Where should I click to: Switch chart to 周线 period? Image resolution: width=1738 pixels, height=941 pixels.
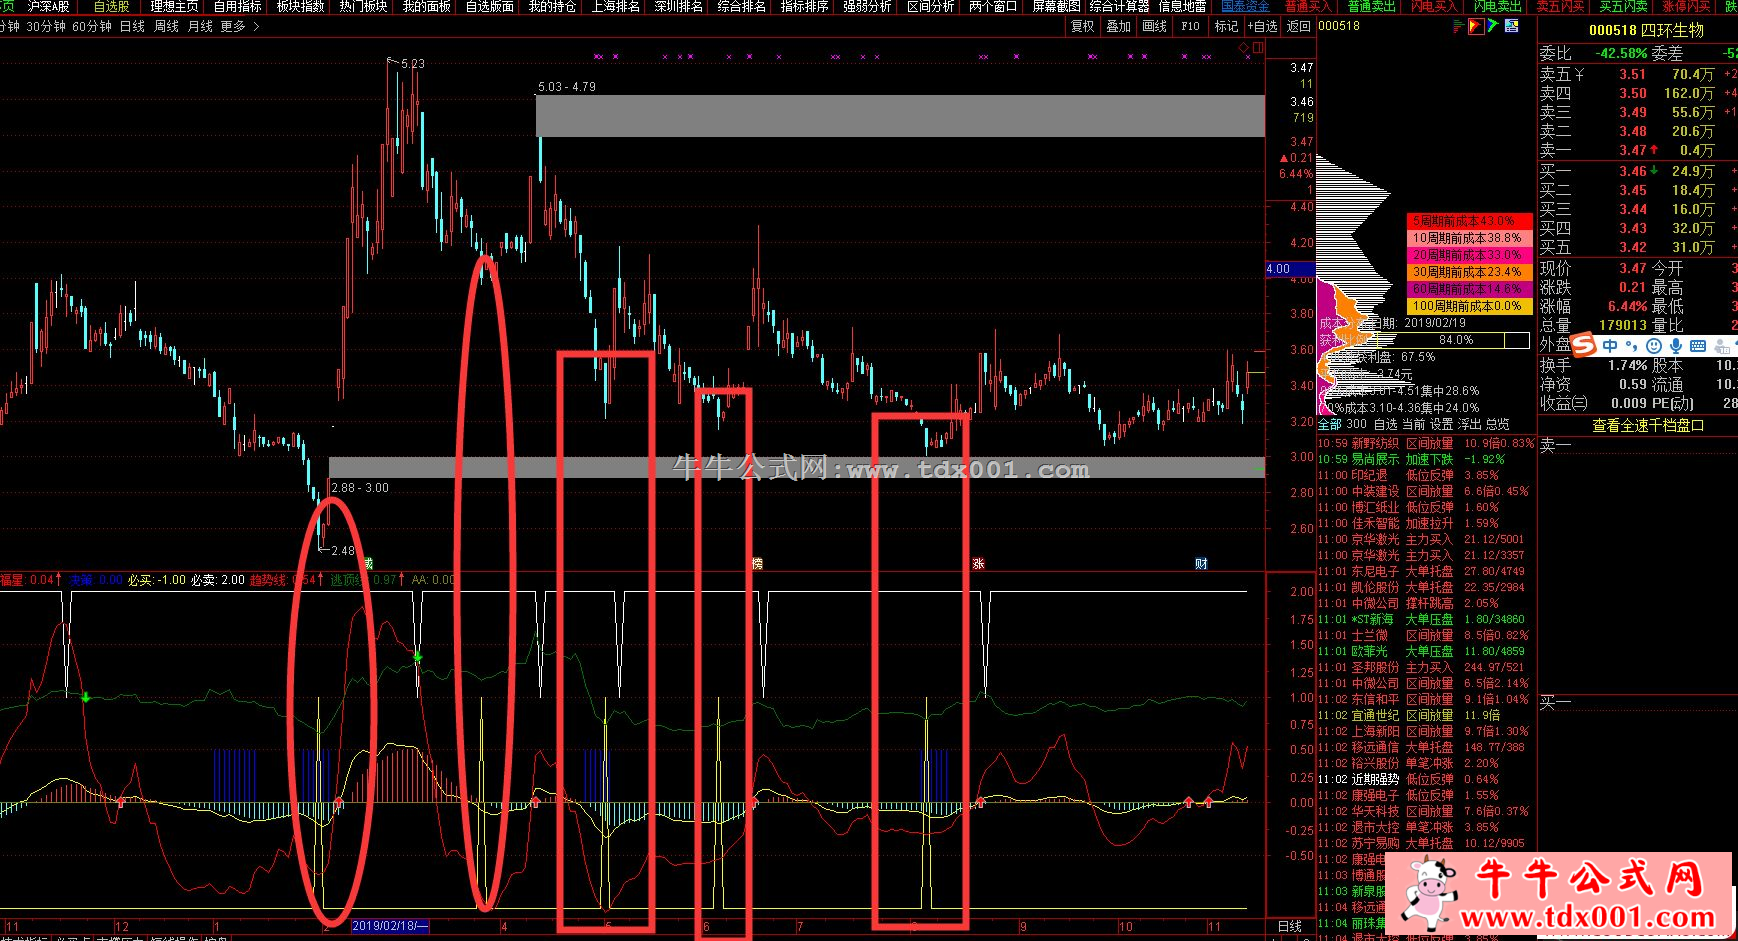[x=166, y=26]
